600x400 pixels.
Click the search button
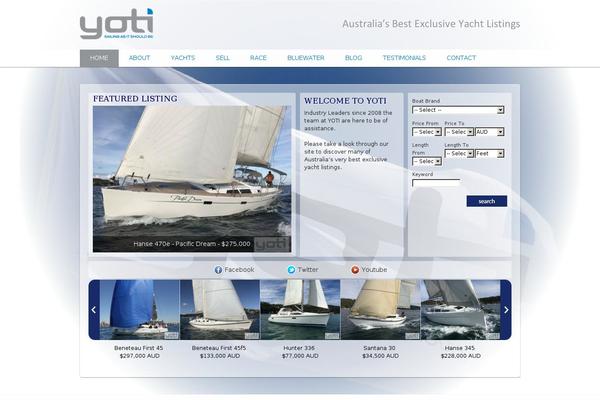pos(487,201)
